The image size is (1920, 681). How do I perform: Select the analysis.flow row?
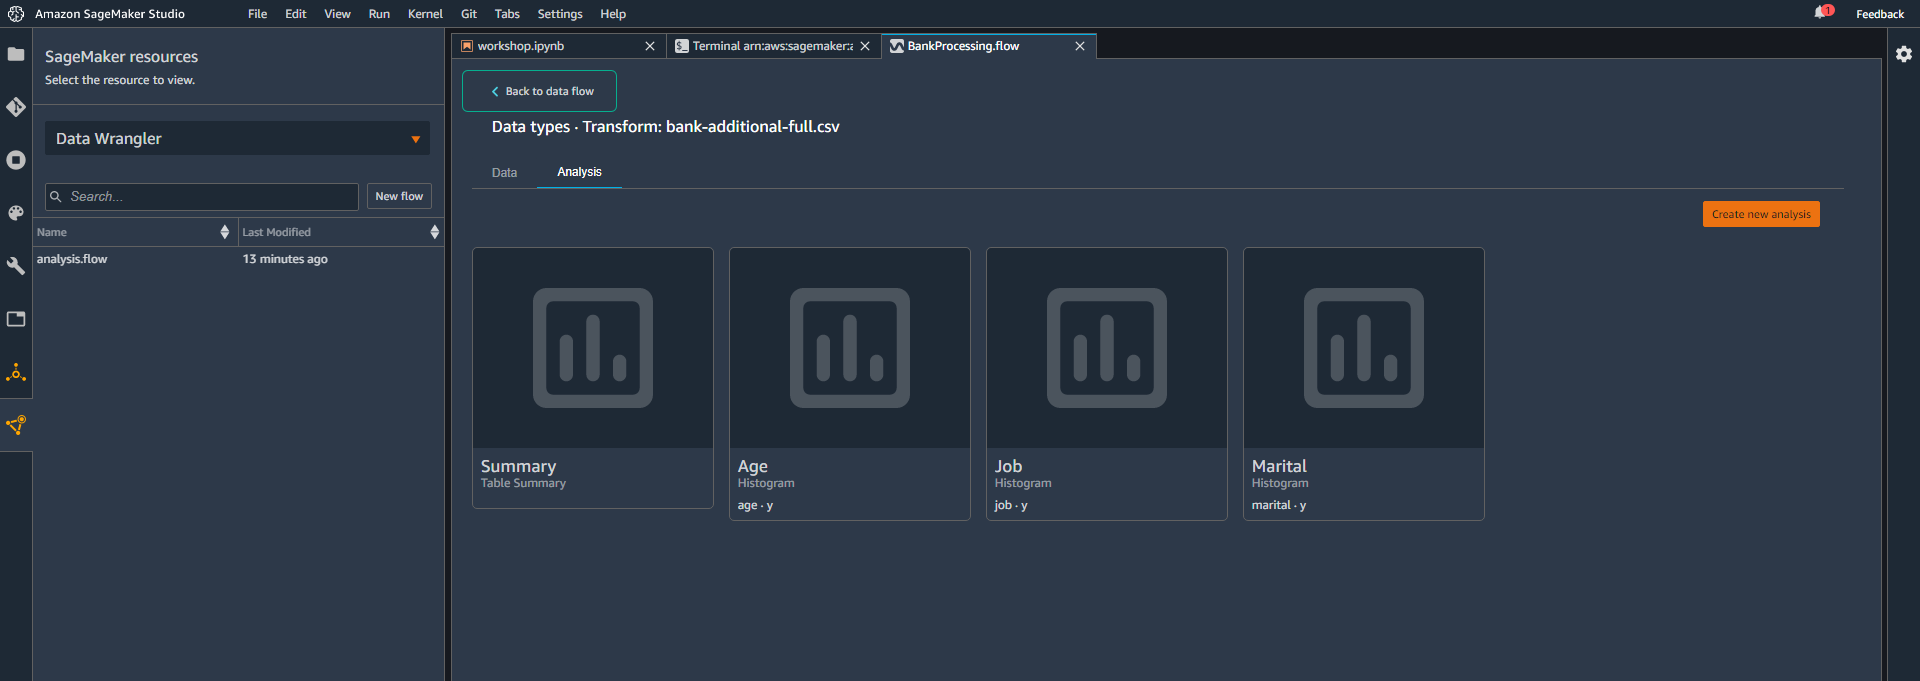238,259
